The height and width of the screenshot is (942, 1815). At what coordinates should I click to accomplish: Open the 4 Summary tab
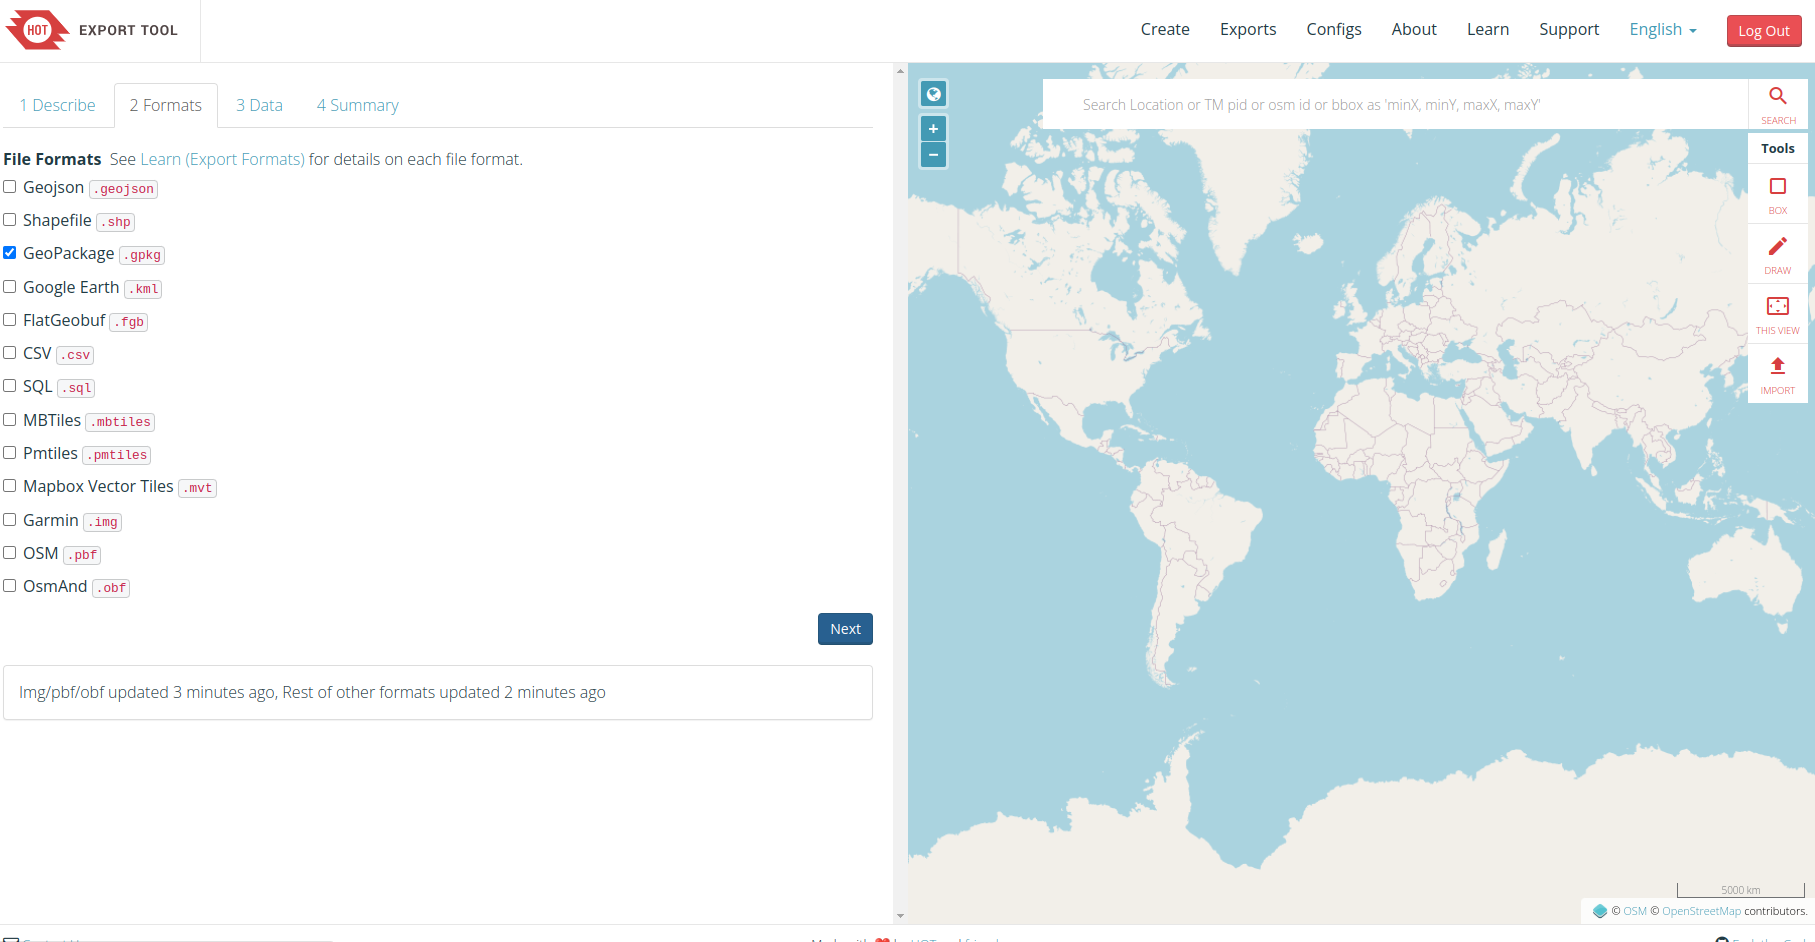point(357,105)
